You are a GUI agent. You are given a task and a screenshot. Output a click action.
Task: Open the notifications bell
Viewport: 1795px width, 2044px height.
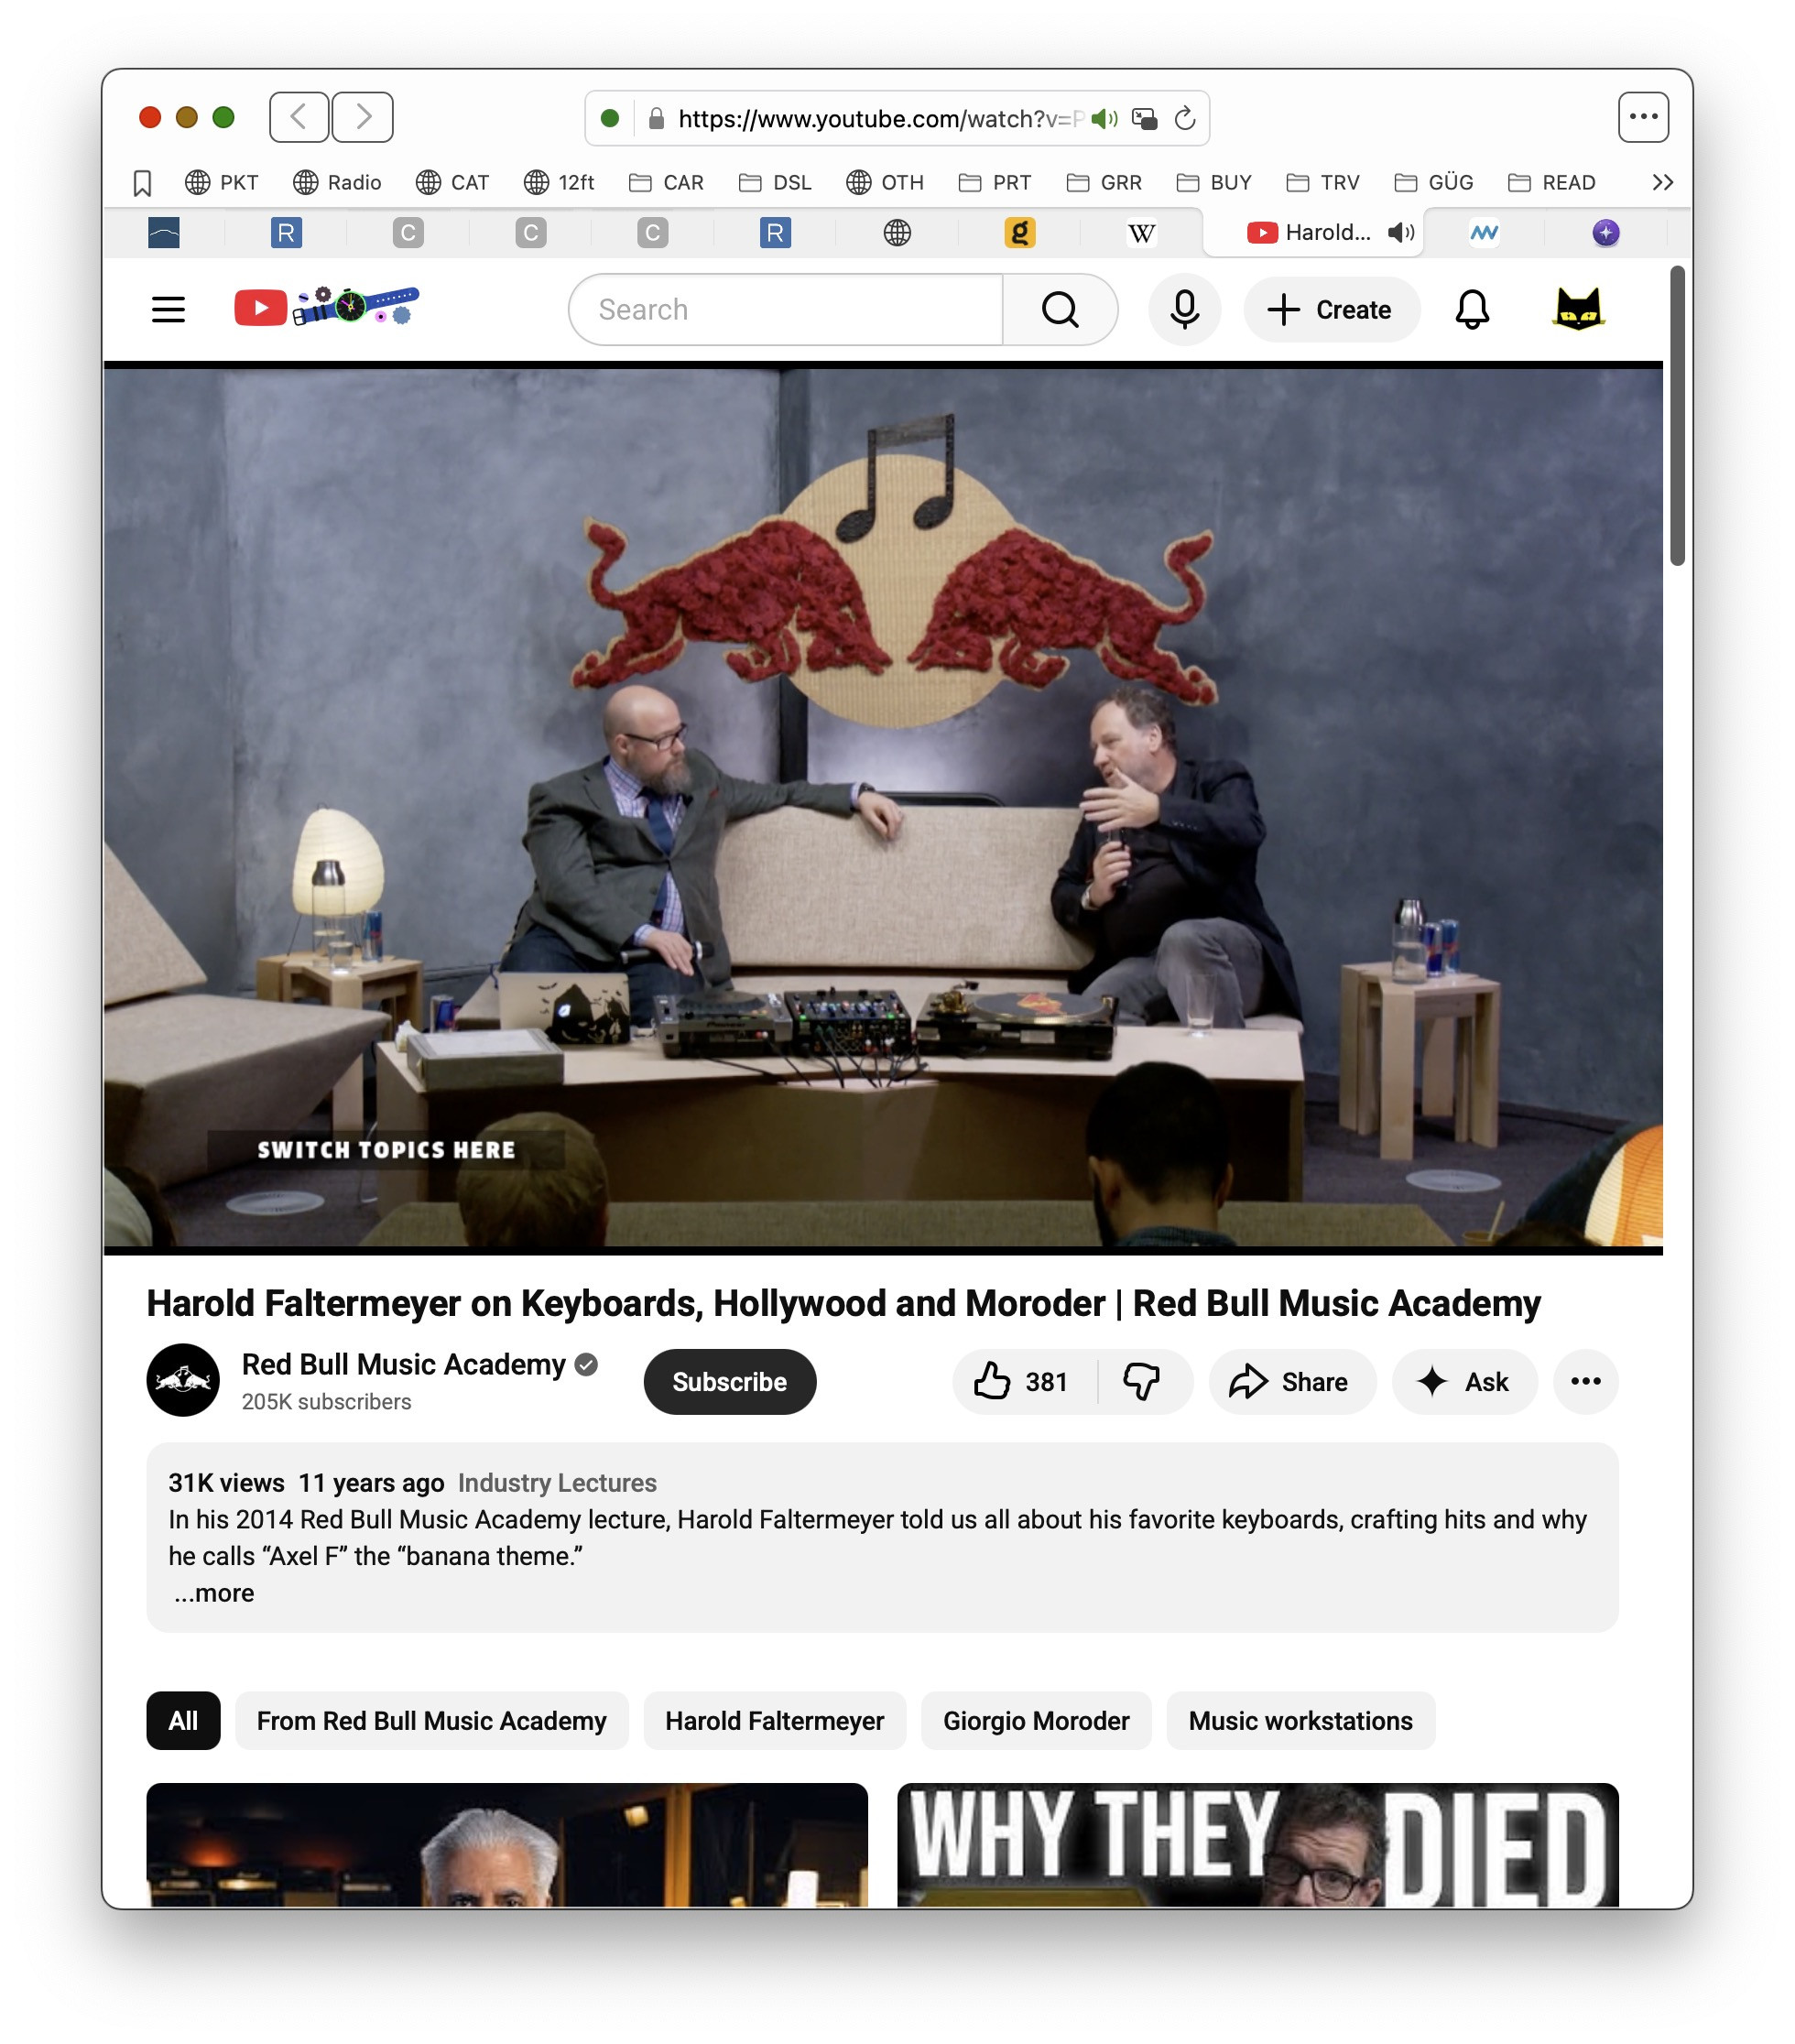point(1471,310)
